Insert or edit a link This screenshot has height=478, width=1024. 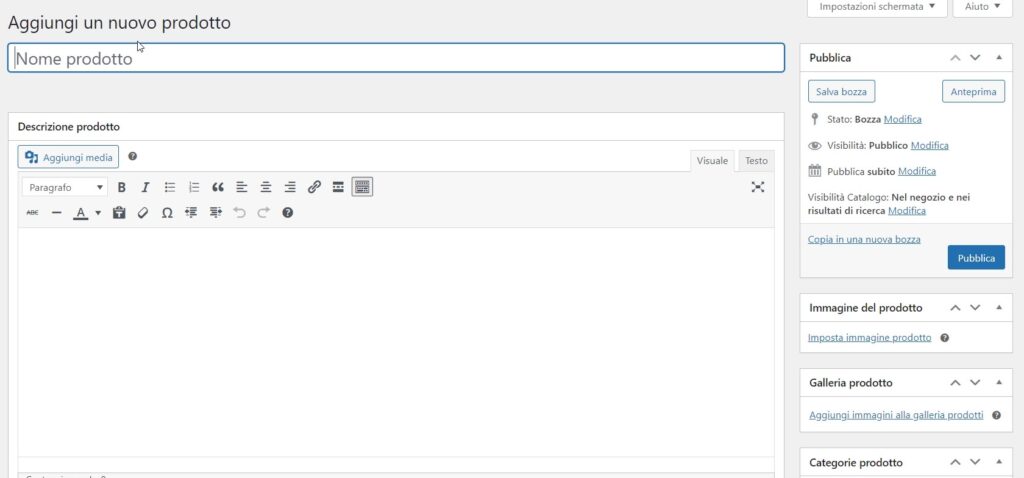click(314, 187)
